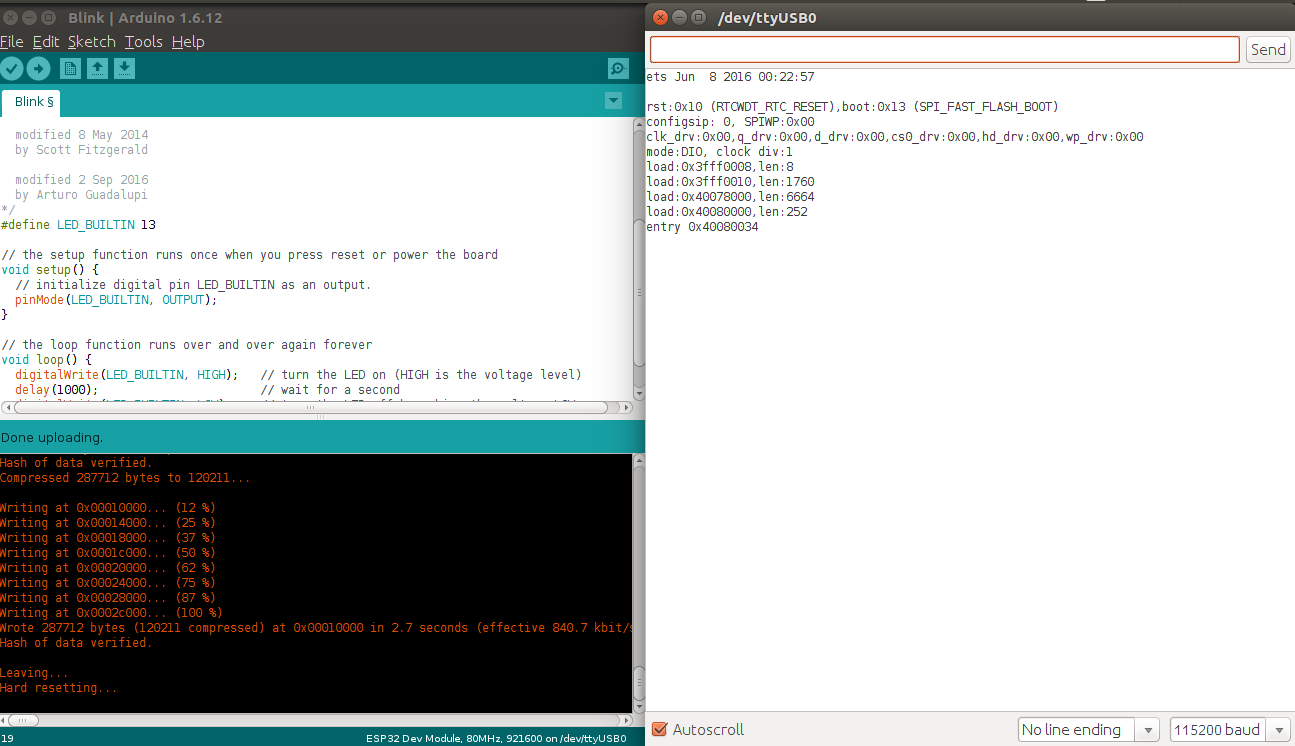
Task: Click the serial monitor text input field
Action: click(x=944, y=50)
